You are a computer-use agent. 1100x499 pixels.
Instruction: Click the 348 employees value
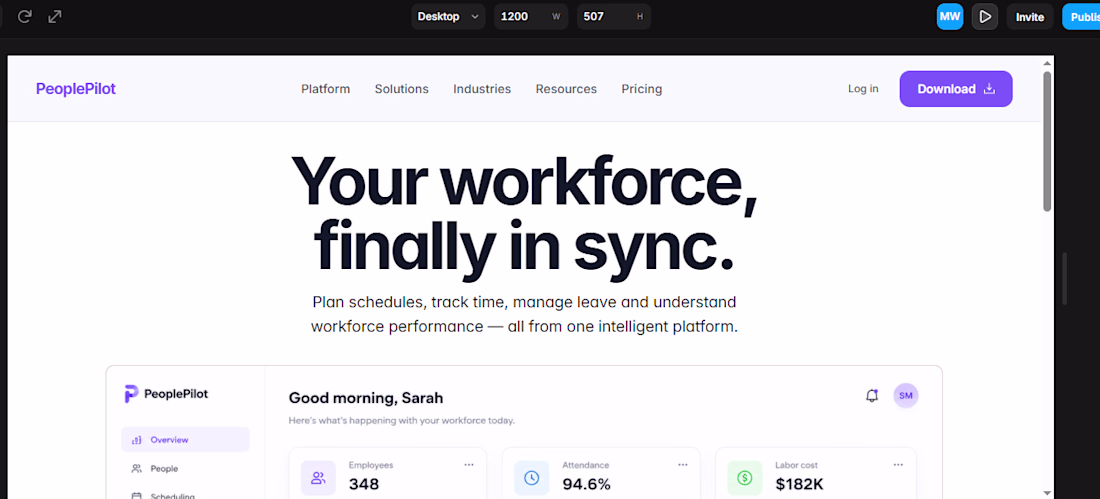point(364,484)
